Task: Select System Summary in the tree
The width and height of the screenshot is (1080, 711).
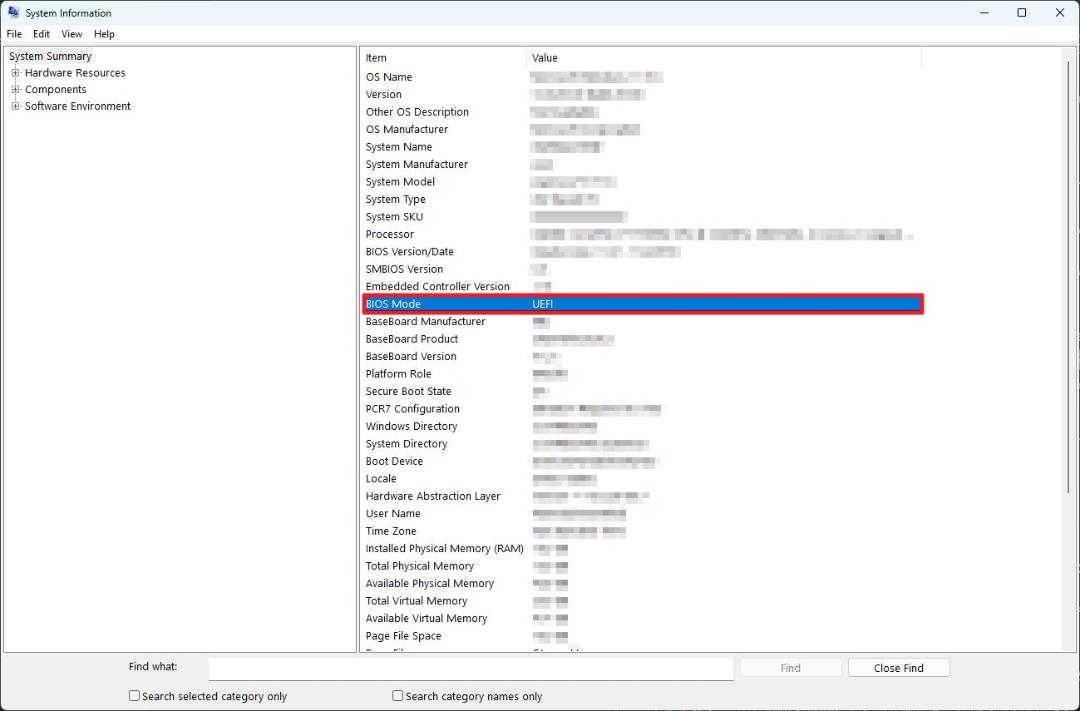Action: 50,56
